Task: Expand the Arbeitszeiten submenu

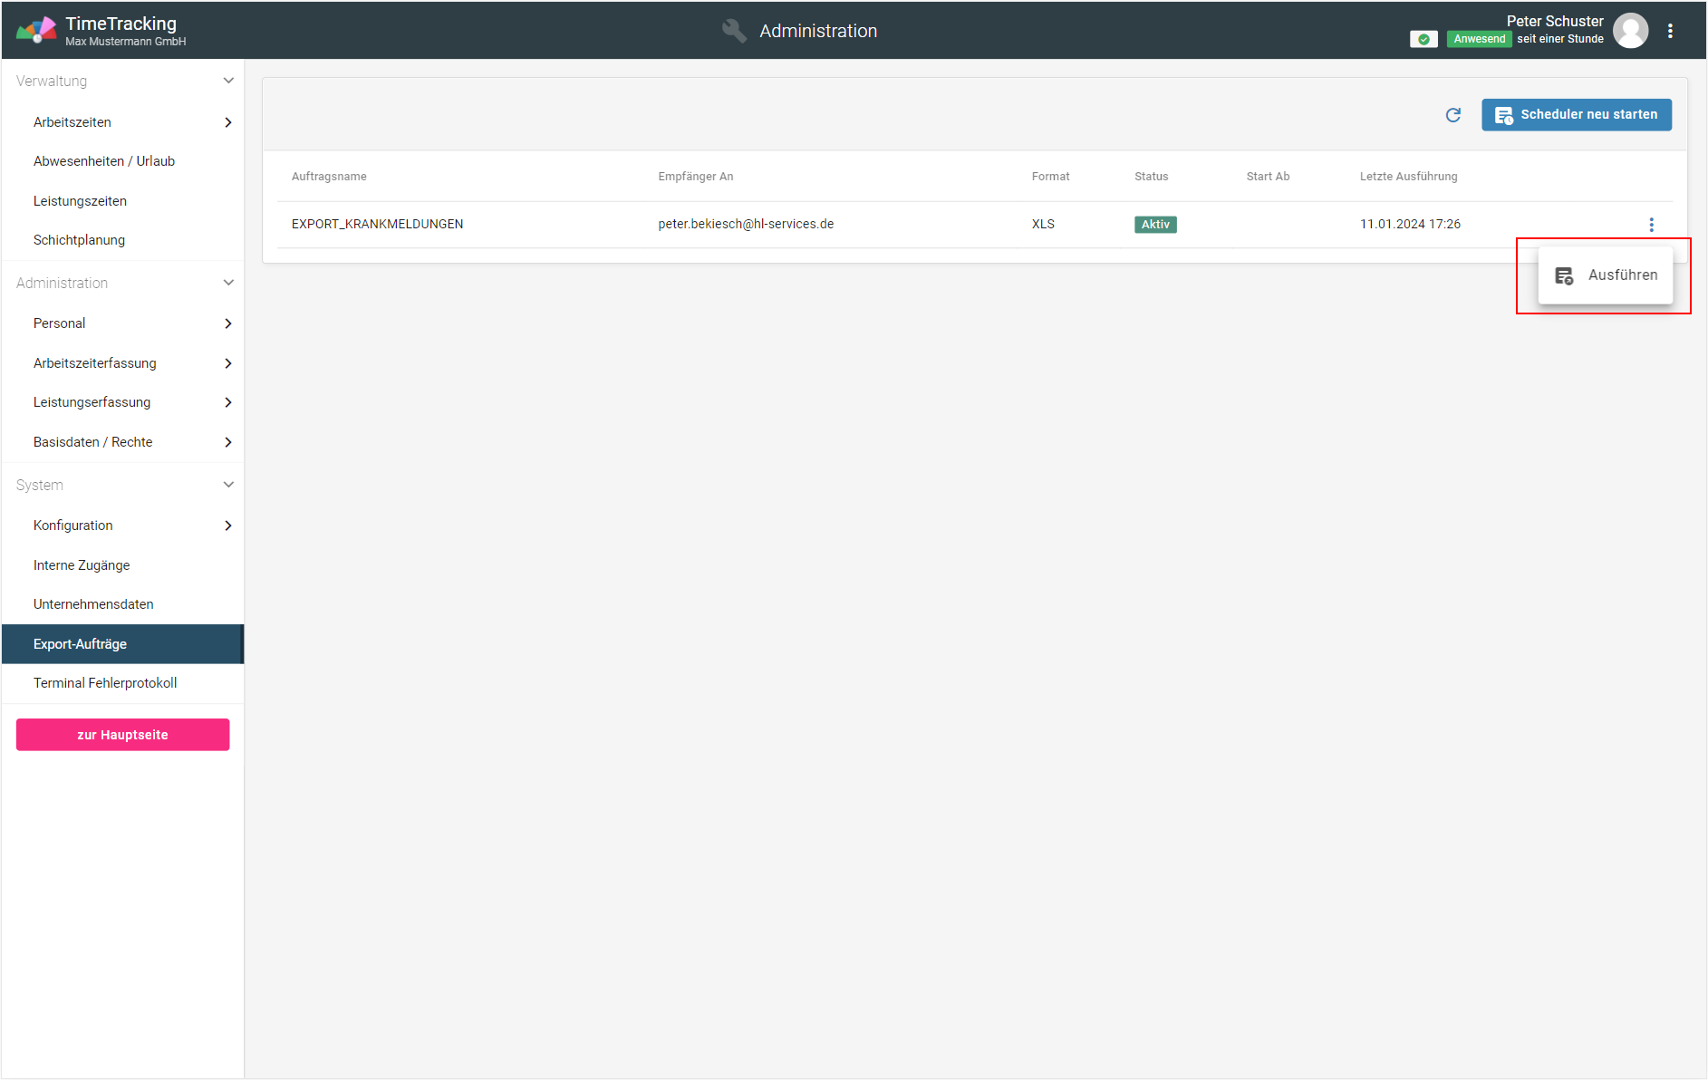Action: pos(228,123)
